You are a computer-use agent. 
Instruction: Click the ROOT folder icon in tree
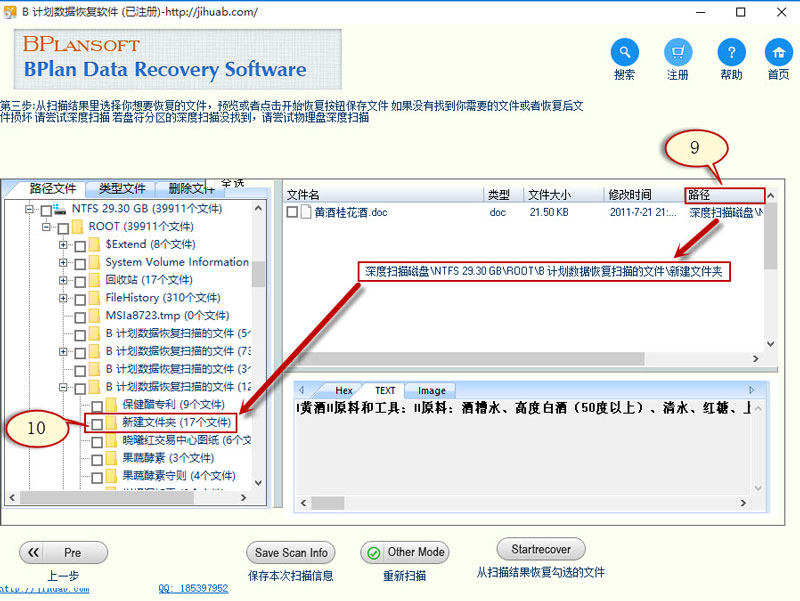point(78,227)
